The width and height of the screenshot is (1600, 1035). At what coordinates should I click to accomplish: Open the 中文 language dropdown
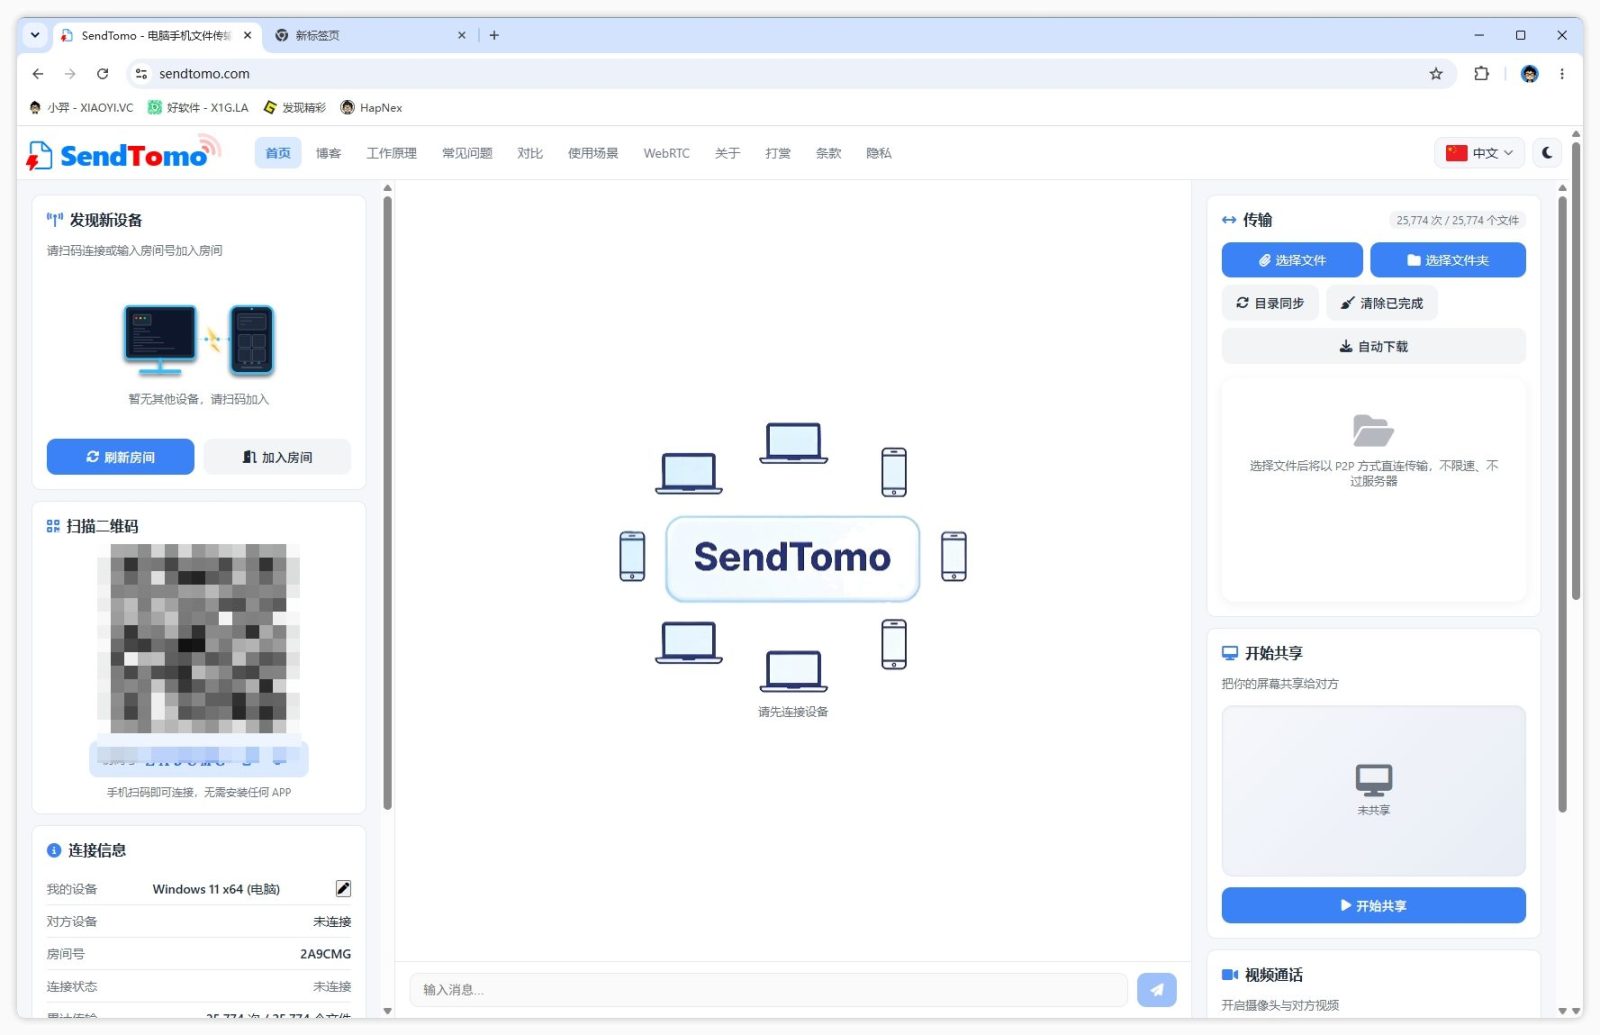point(1479,153)
